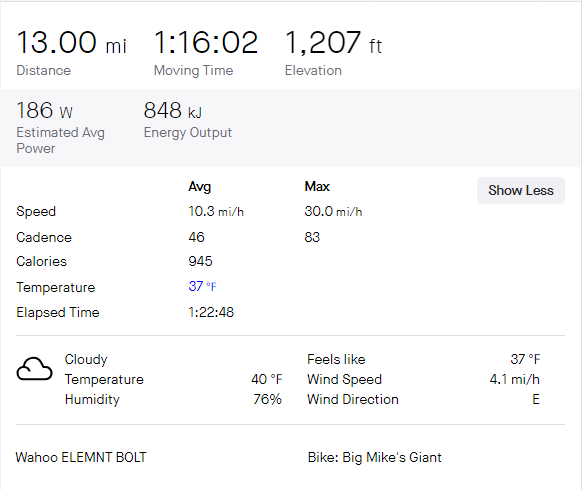Viewport: 582px width, 490px height.
Task: Click the 13.00 mi distance value
Action: [71, 43]
